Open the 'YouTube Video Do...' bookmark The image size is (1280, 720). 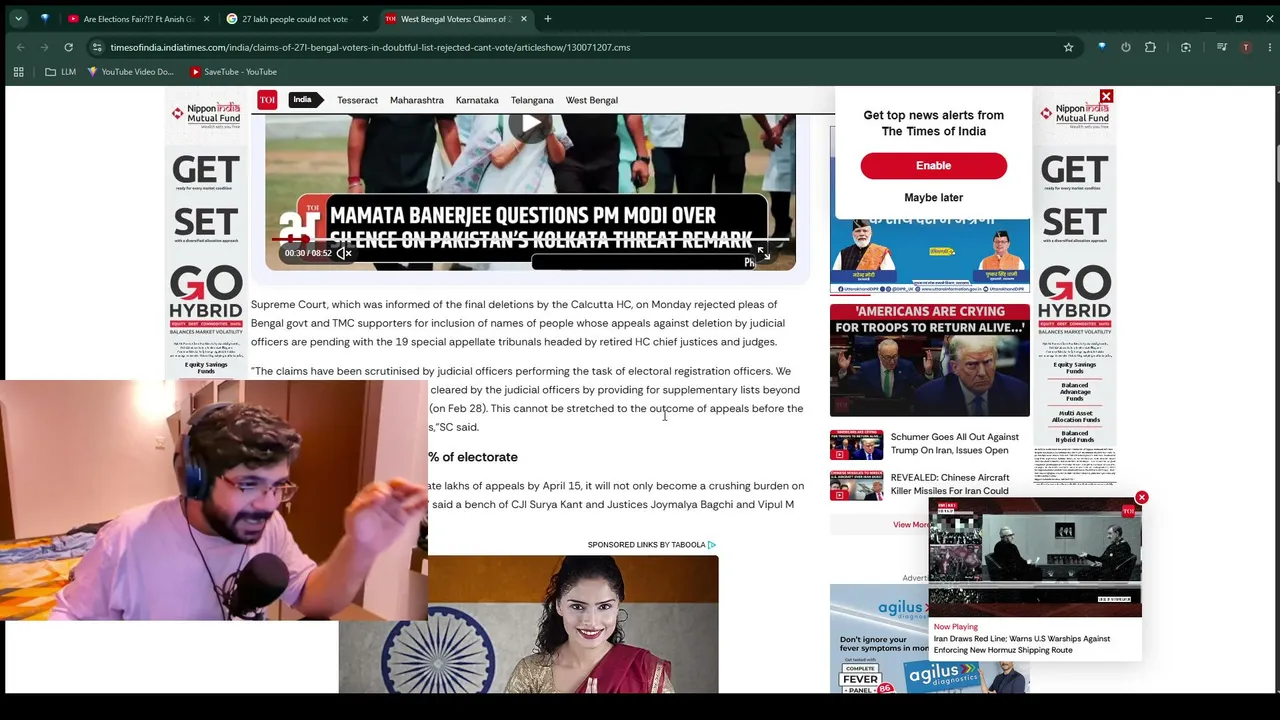(x=130, y=72)
